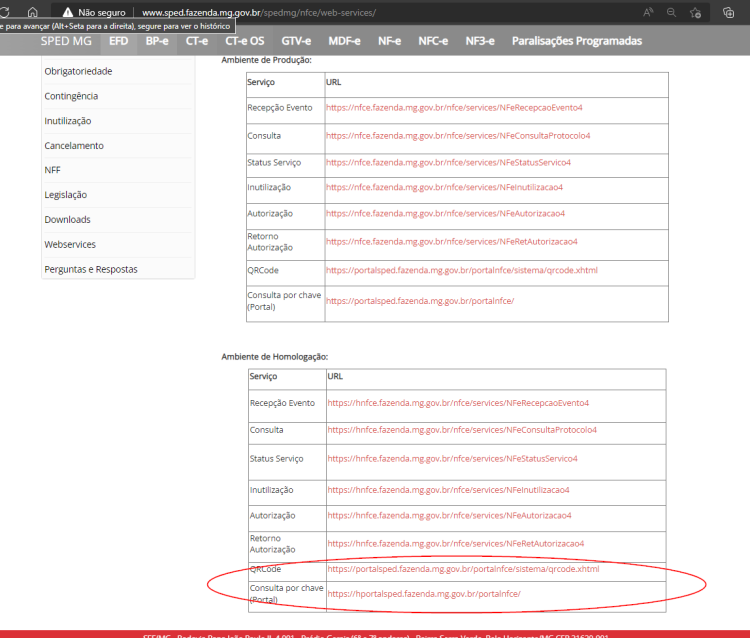Screen dimensions: 750x638
Task: Open the NFC-e menu item
Action: 433,41
